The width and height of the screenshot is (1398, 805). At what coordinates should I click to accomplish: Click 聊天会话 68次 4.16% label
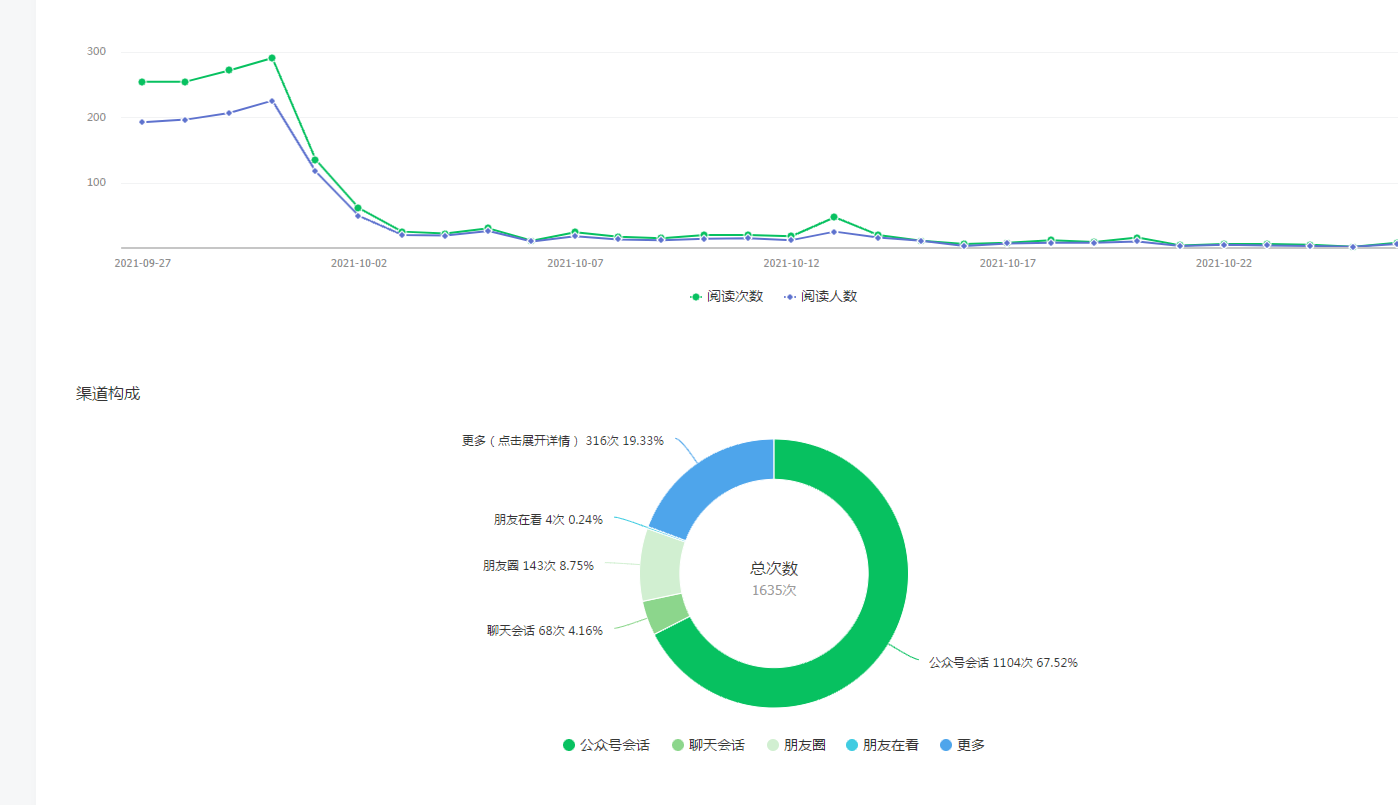click(x=545, y=631)
